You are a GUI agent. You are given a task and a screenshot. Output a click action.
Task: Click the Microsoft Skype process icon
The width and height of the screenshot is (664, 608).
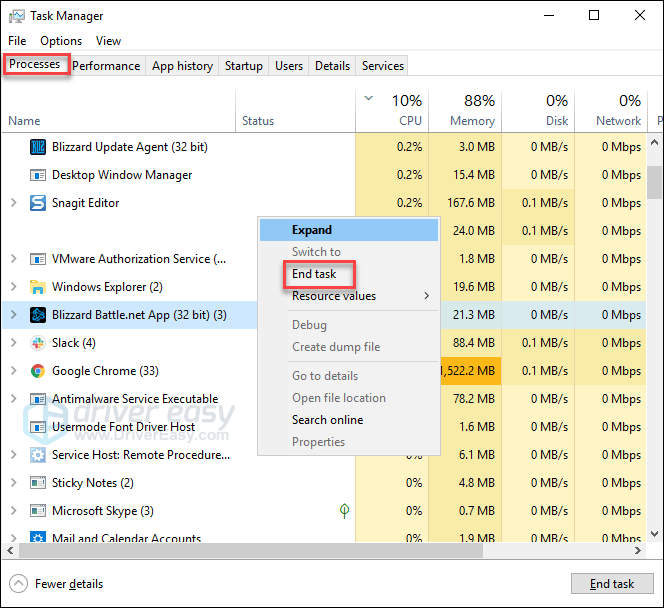click(38, 511)
